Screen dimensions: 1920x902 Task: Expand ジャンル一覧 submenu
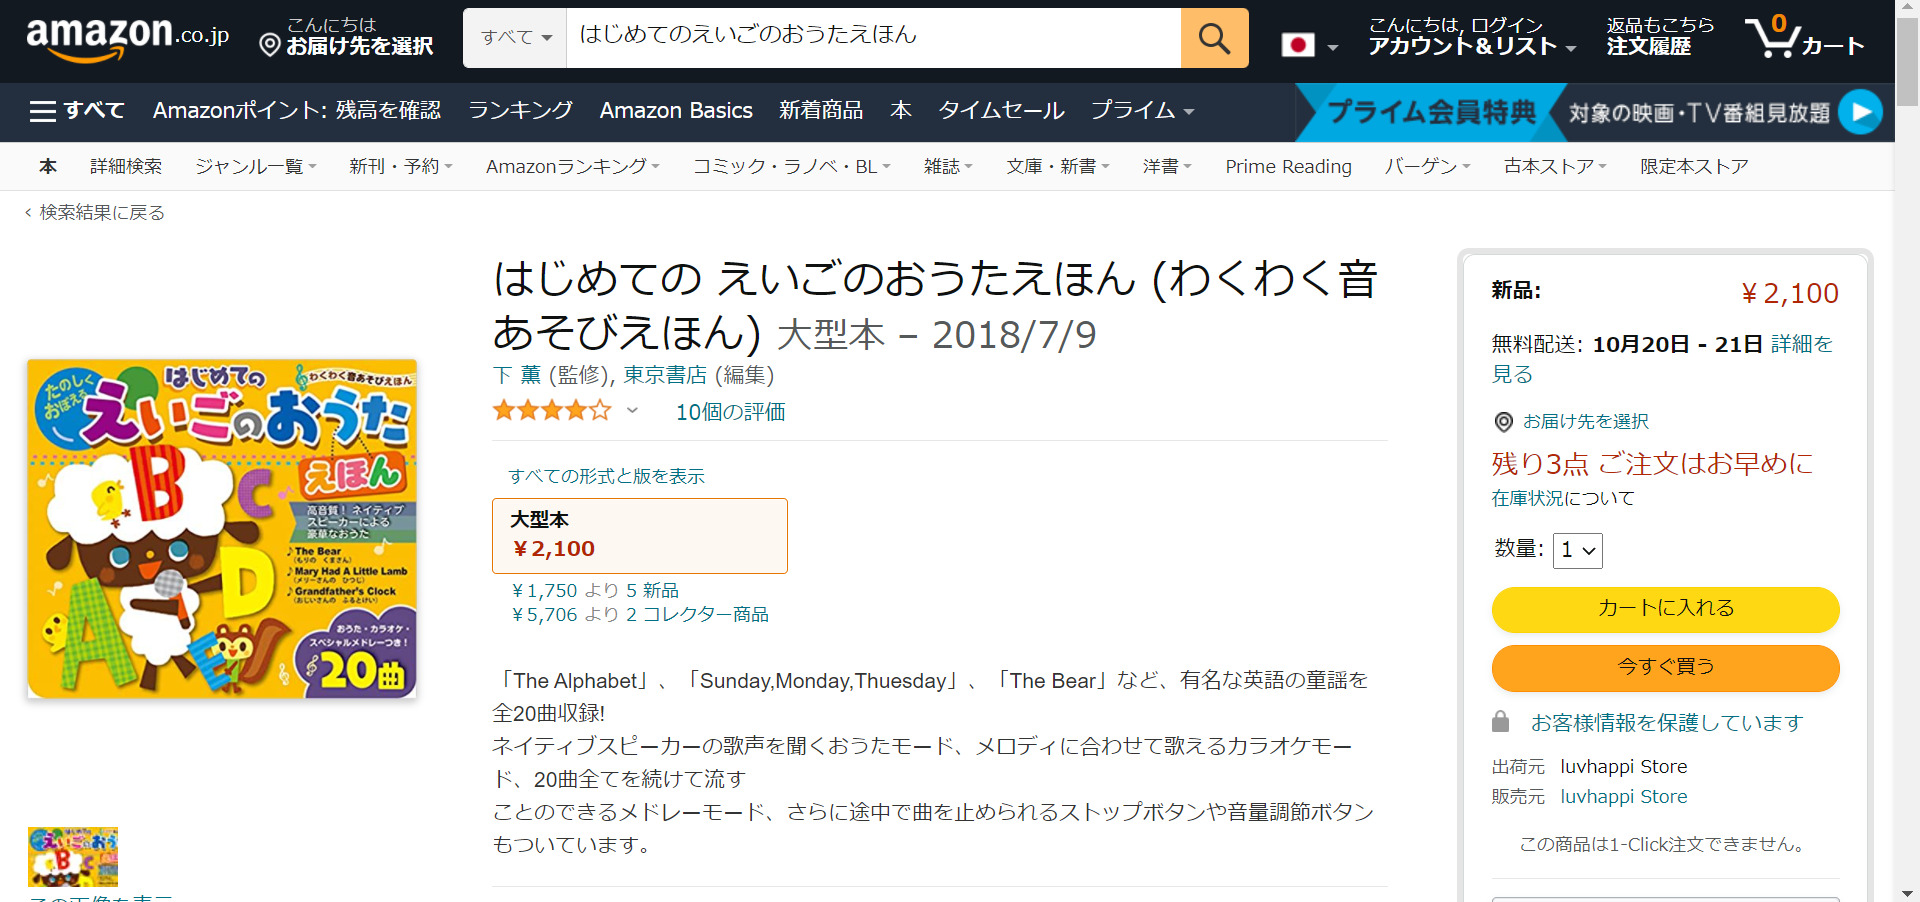pyautogui.click(x=312, y=167)
